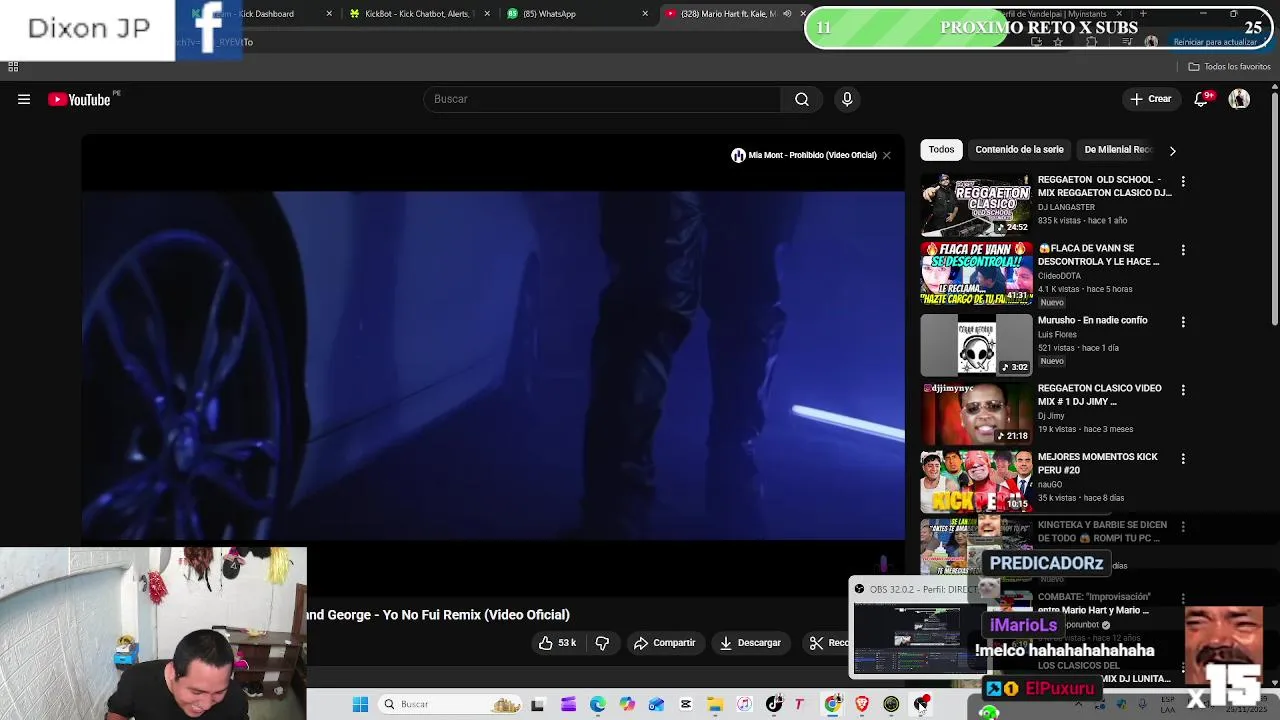Open options for Flaca de Vann video
The image size is (1280, 720).
[x=1183, y=250]
